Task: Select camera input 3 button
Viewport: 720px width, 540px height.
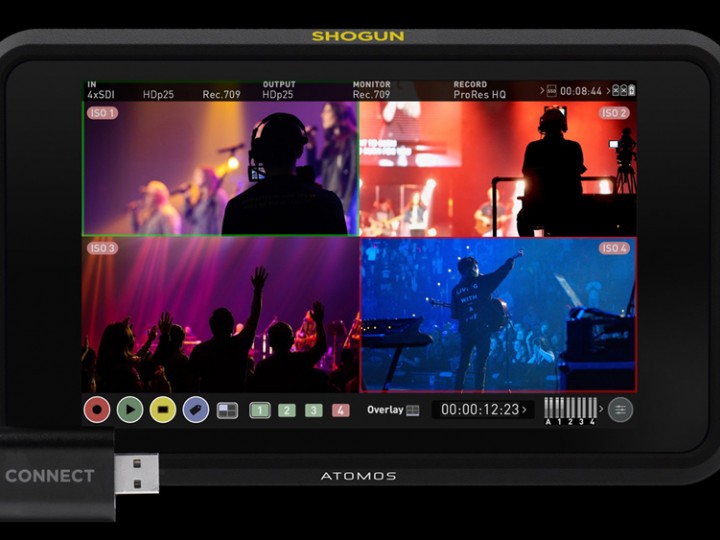Action: tap(314, 410)
